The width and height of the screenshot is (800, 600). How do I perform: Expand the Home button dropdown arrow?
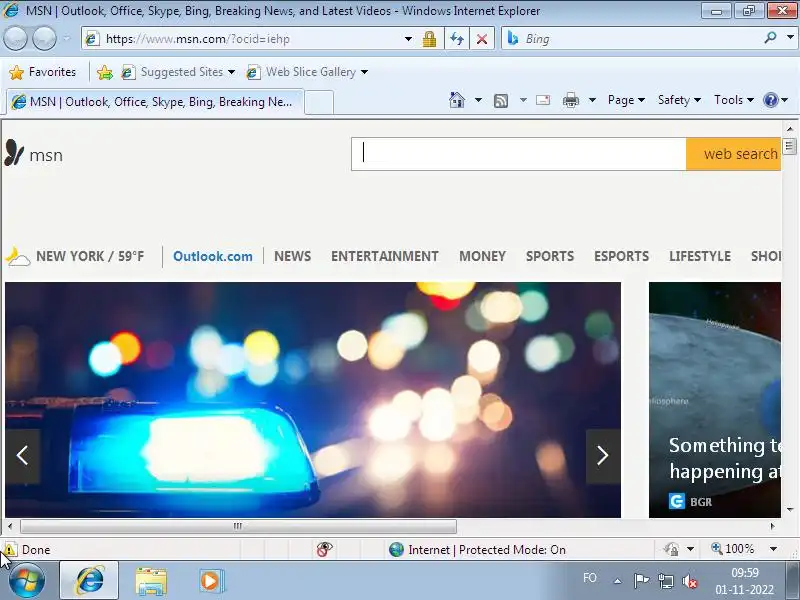pos(478,100)
